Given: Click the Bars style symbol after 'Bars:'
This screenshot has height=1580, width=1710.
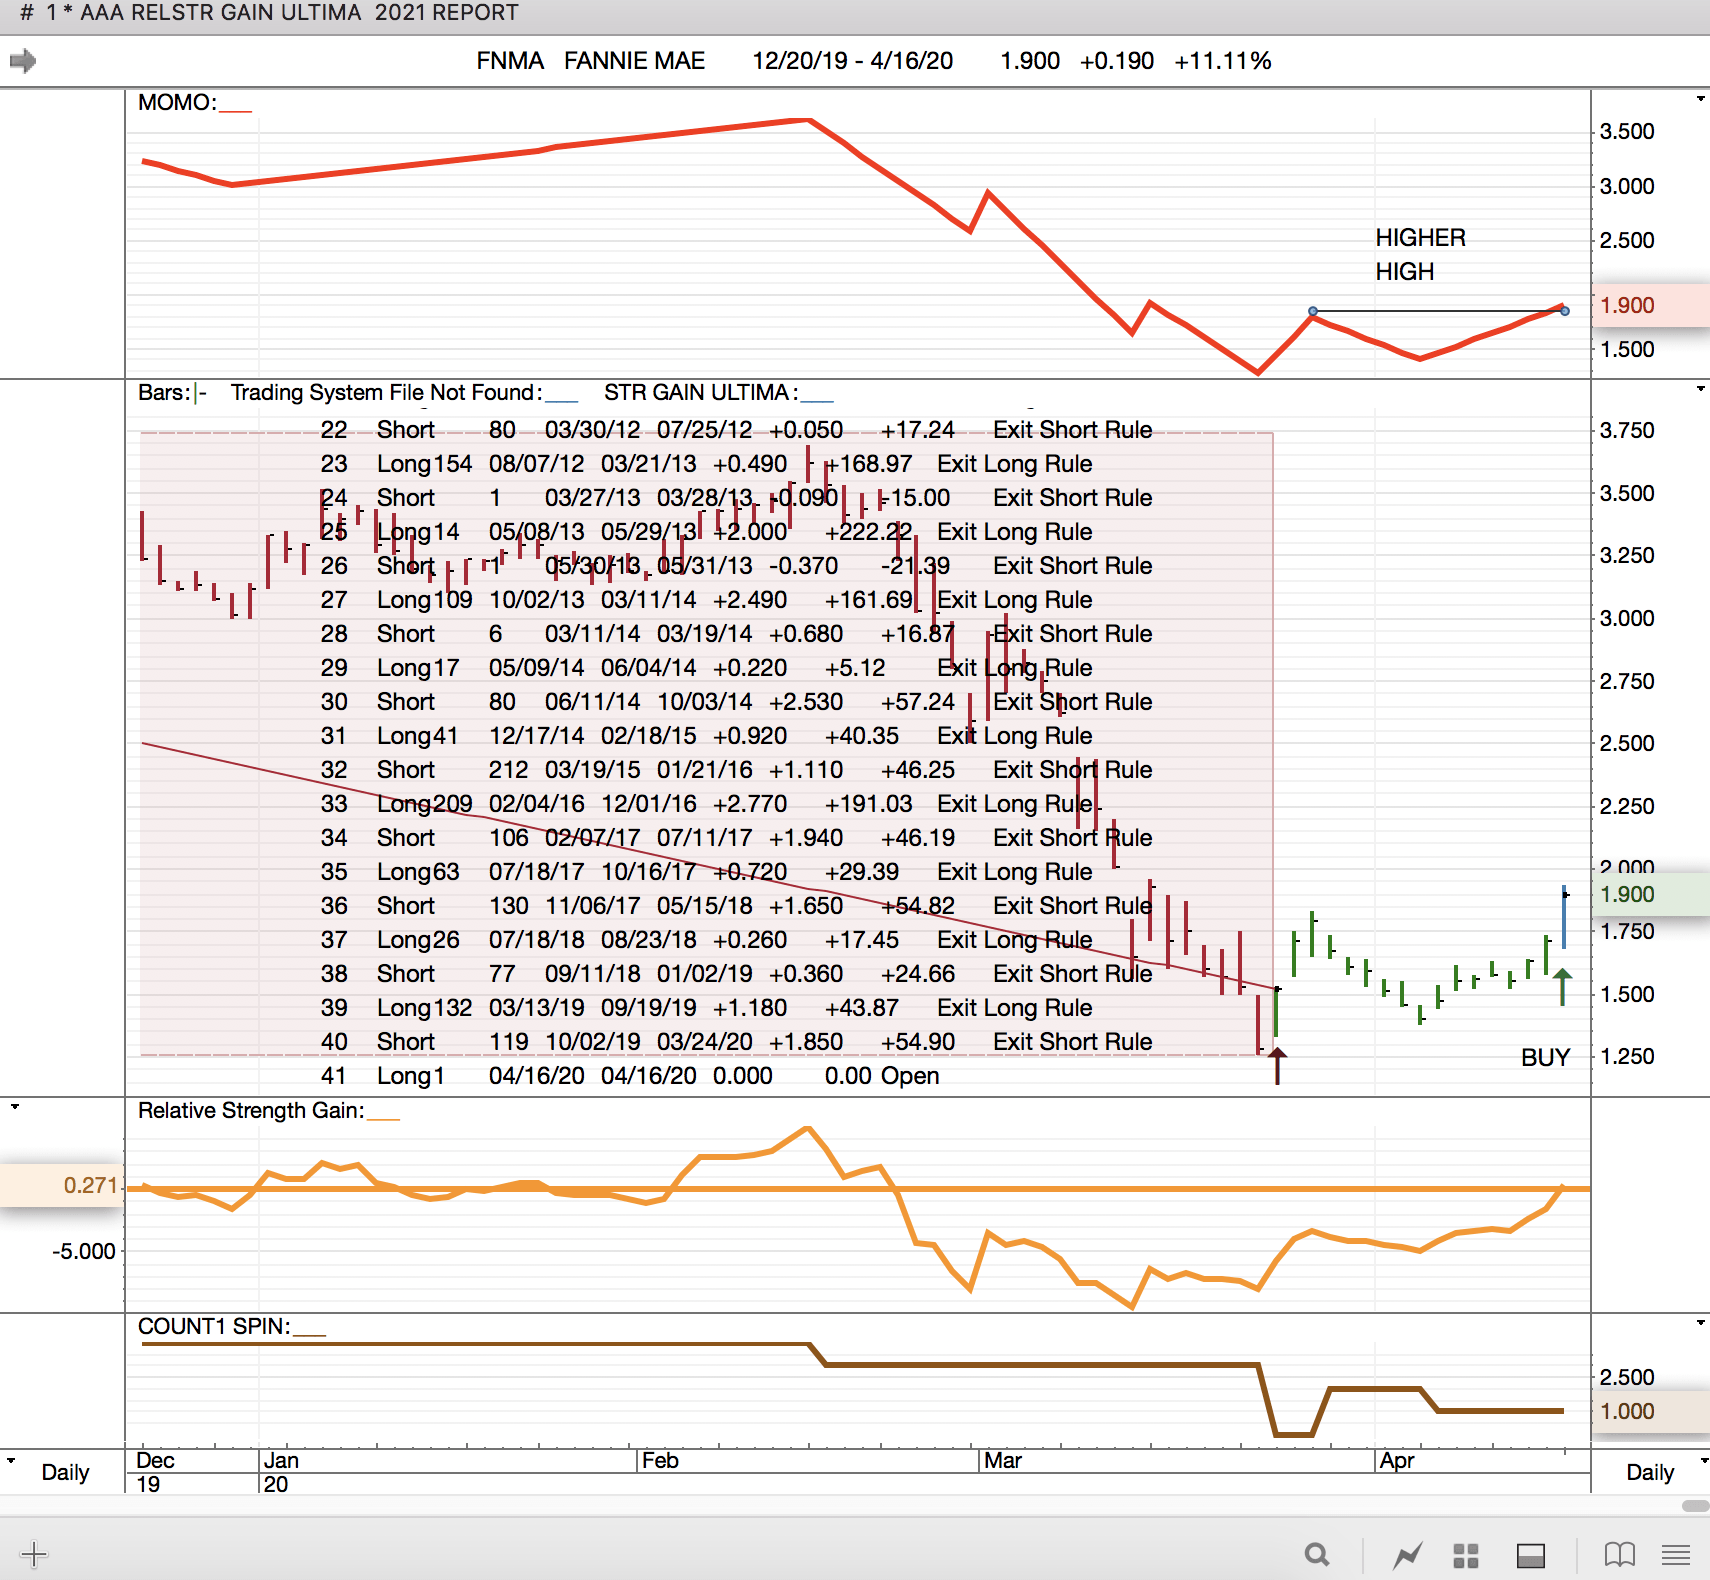Looking at the screenshot, I should [x=201, y=393].
